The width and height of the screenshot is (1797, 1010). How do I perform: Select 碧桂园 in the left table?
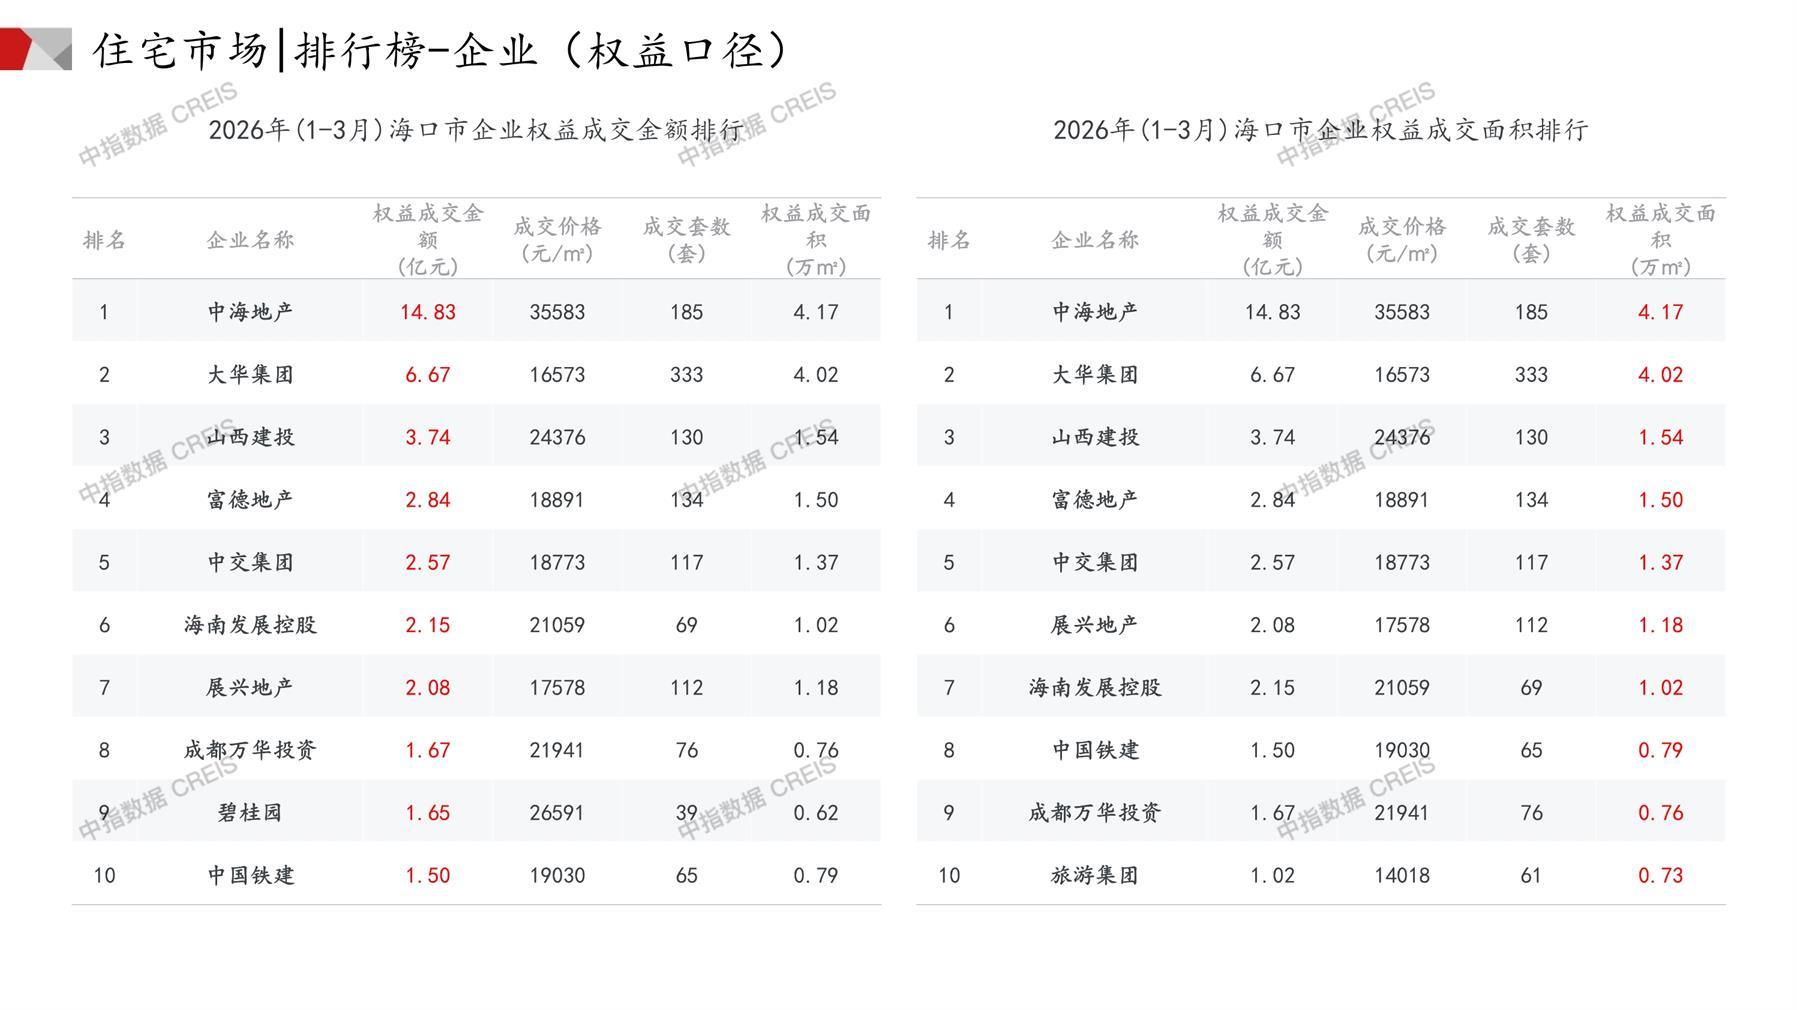coord(250,813)
